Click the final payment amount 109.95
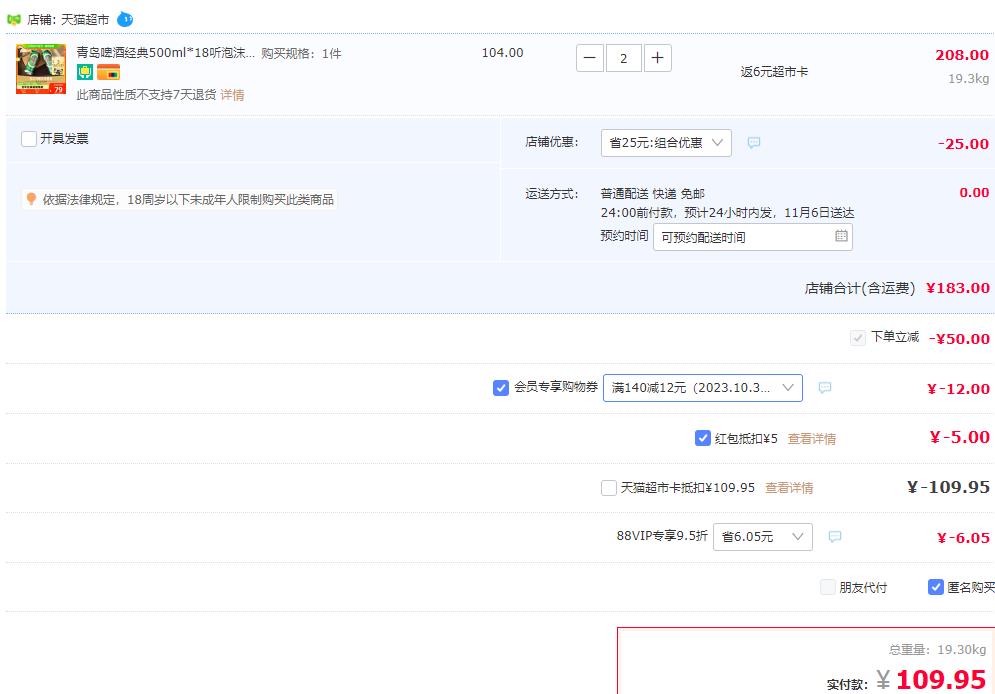 click(x=941, y=679)
